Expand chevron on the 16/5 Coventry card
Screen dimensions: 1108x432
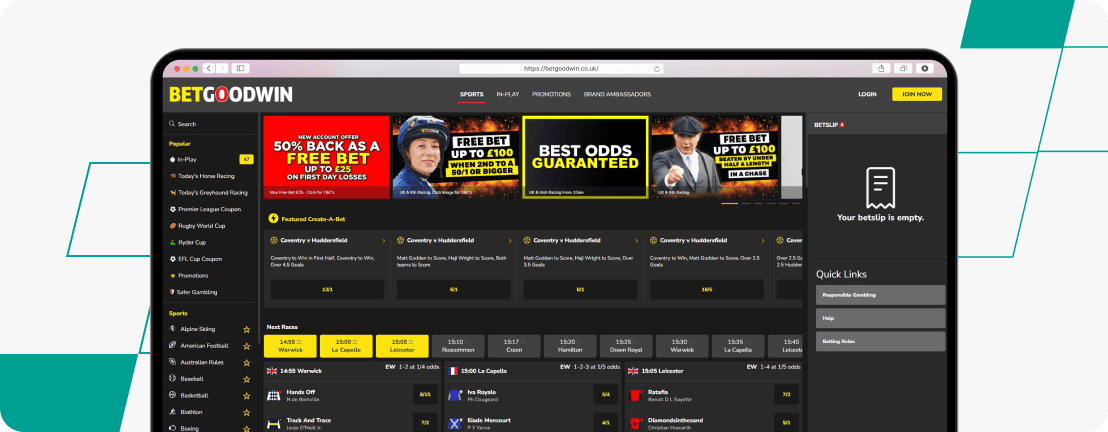click(x=762, y=240)
